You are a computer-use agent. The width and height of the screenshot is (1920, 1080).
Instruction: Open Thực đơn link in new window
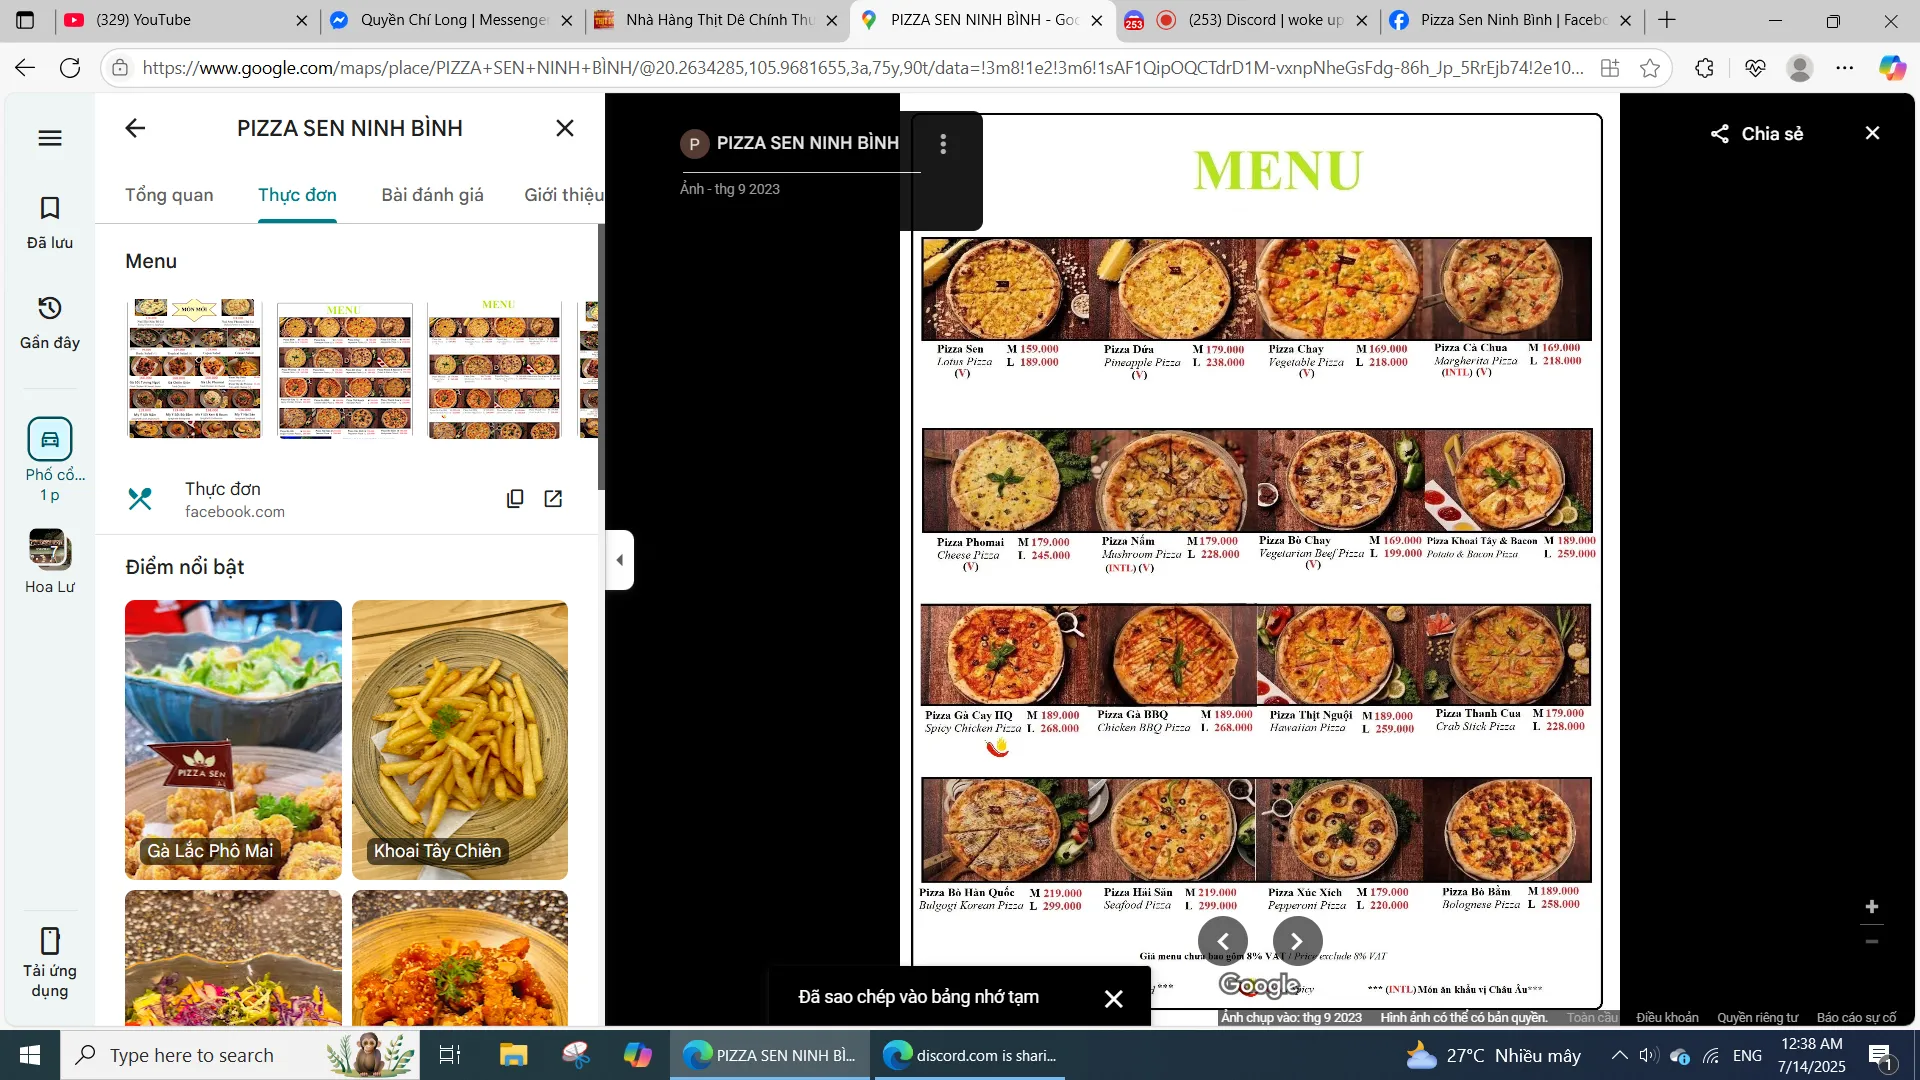click(x=553, y=499)
